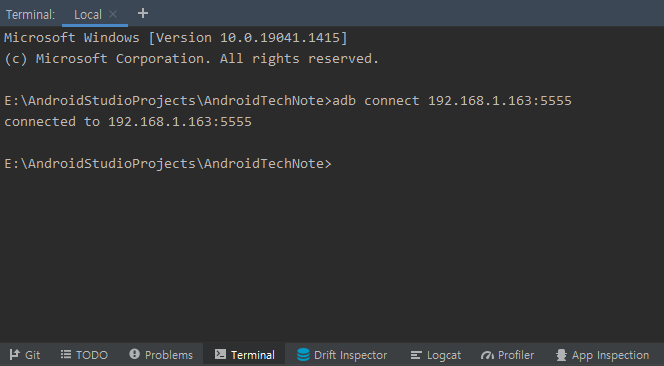Viewport: 664px width, 366px height.
Task: Click the TODO list icon
Action: point(66,354)
